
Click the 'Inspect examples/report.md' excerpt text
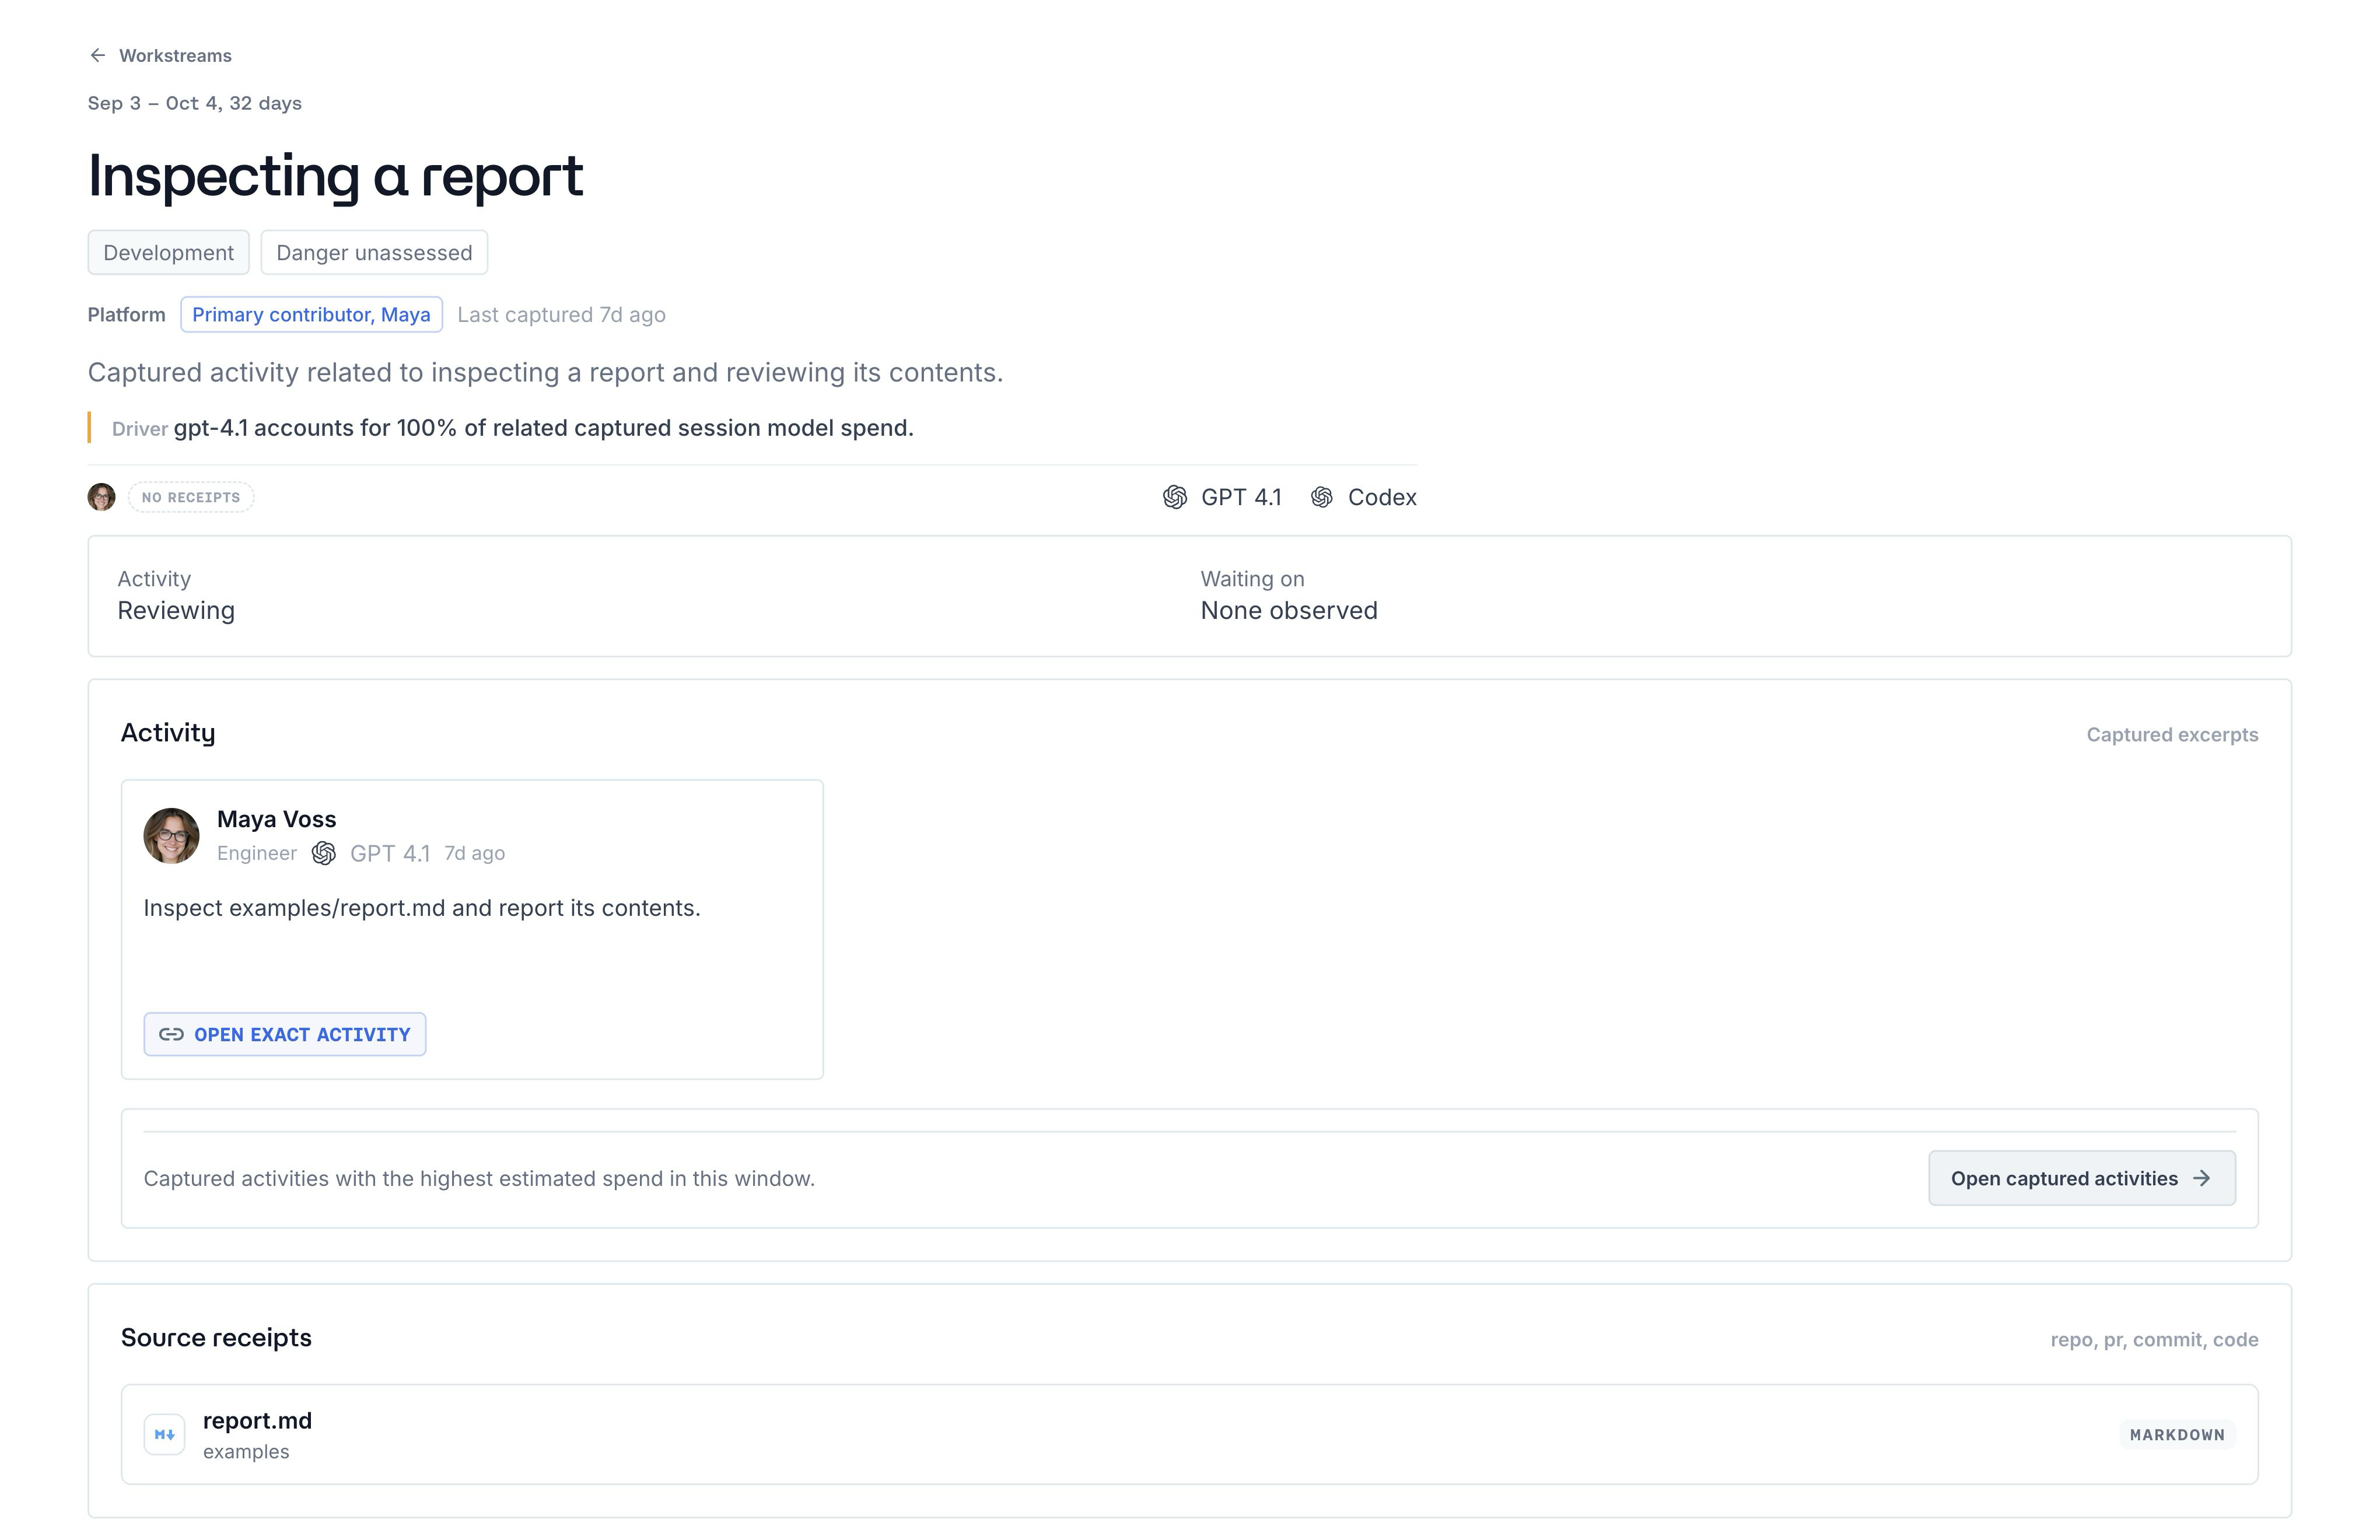pos(422,908)
